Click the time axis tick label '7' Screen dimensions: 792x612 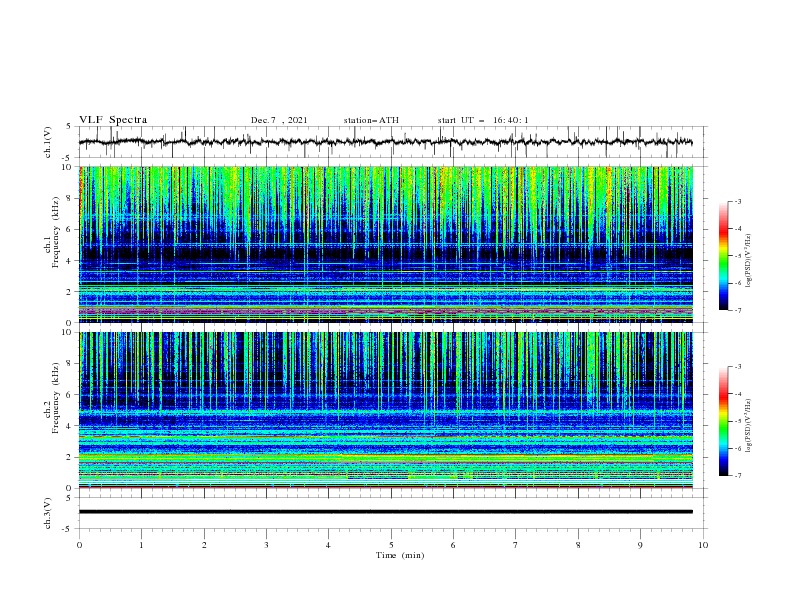pyautogui.click(x=516, y=545)
